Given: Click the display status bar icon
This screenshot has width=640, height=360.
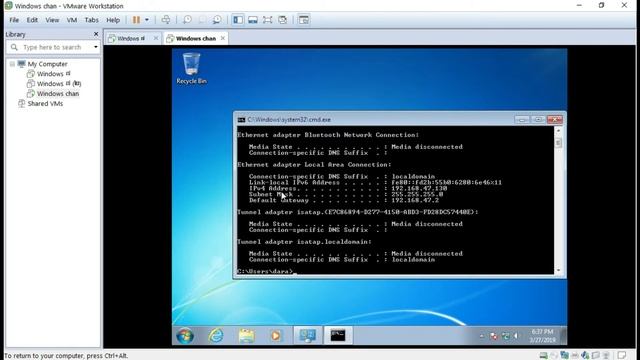Looking at the screenshot, I should 596,355.
